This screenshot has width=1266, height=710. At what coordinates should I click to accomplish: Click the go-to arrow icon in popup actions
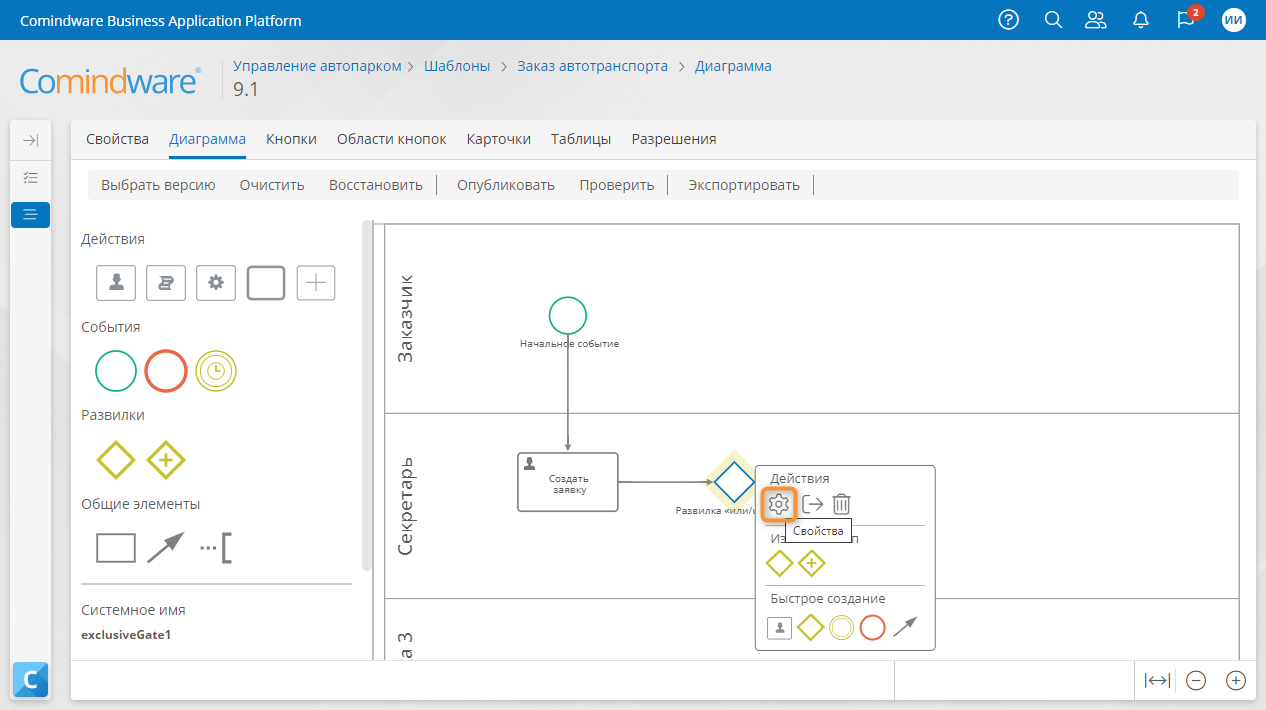[x=812, y=505]
